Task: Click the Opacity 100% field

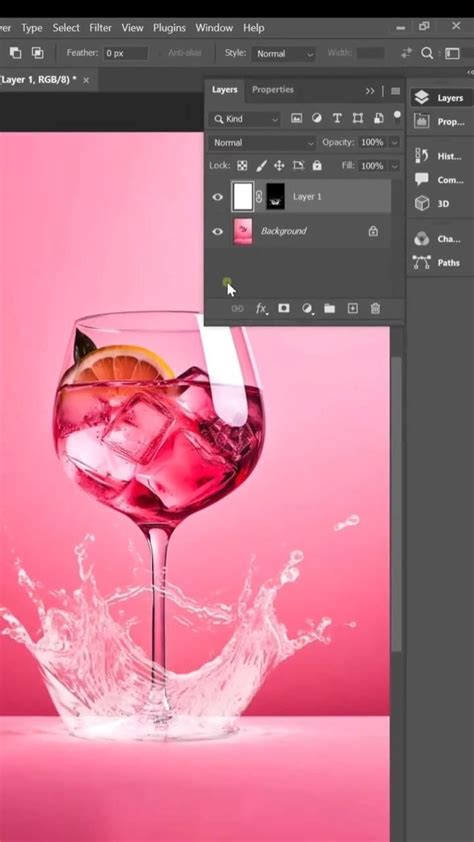Action: [x=372, y=142]
